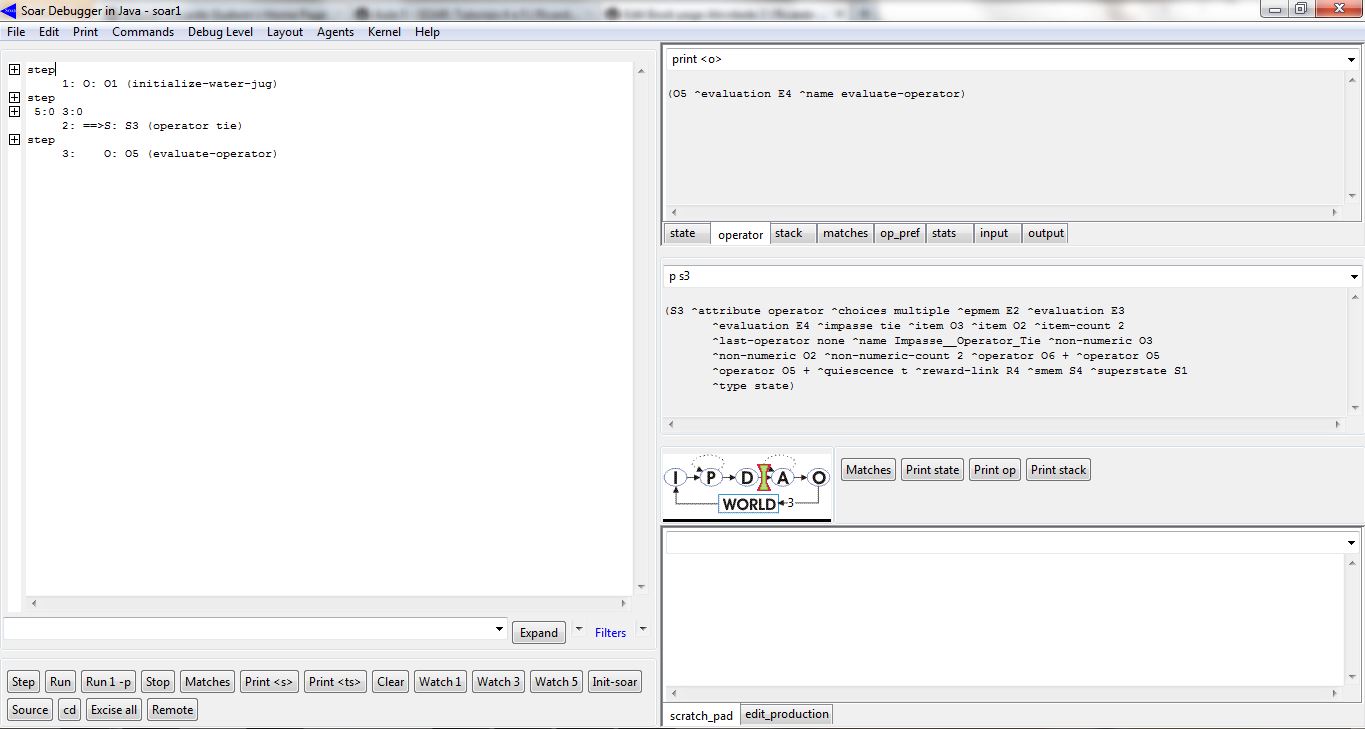Open the p s3 command history dropdown
The image size is (1365, 729).
(x=1352, y=277)
